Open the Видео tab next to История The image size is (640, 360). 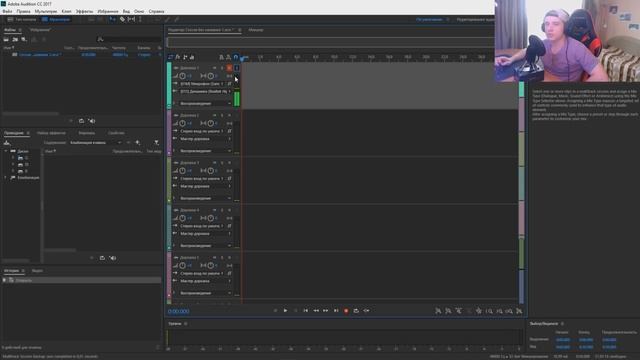point(37,271)
